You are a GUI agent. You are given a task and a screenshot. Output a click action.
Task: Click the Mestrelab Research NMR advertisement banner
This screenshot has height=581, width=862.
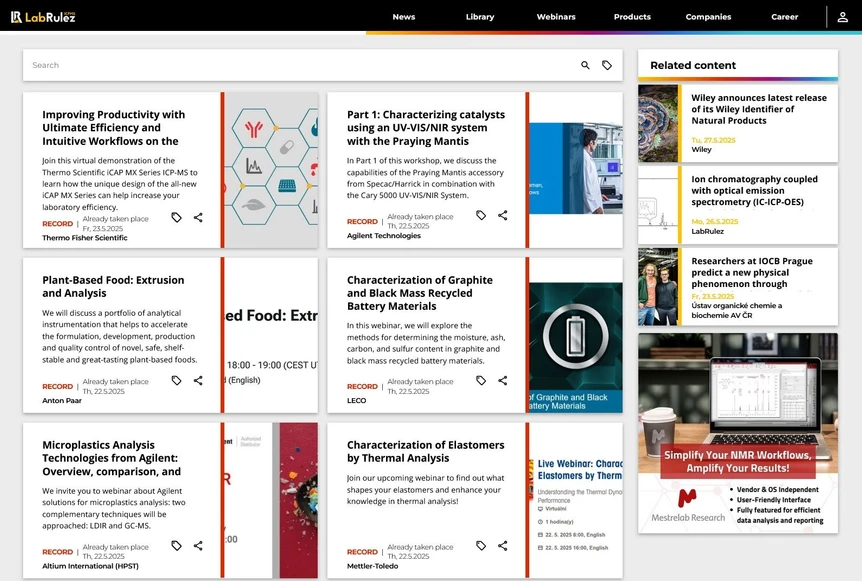coord(738,433)
